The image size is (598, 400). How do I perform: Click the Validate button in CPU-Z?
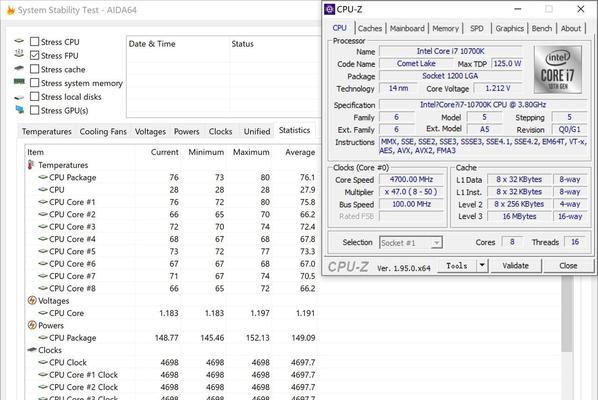click(x=516, y=266)
